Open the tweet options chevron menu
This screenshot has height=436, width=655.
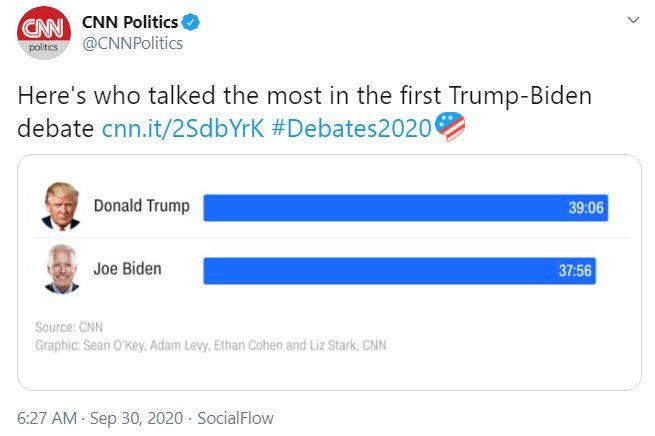(x=633, y=20)
